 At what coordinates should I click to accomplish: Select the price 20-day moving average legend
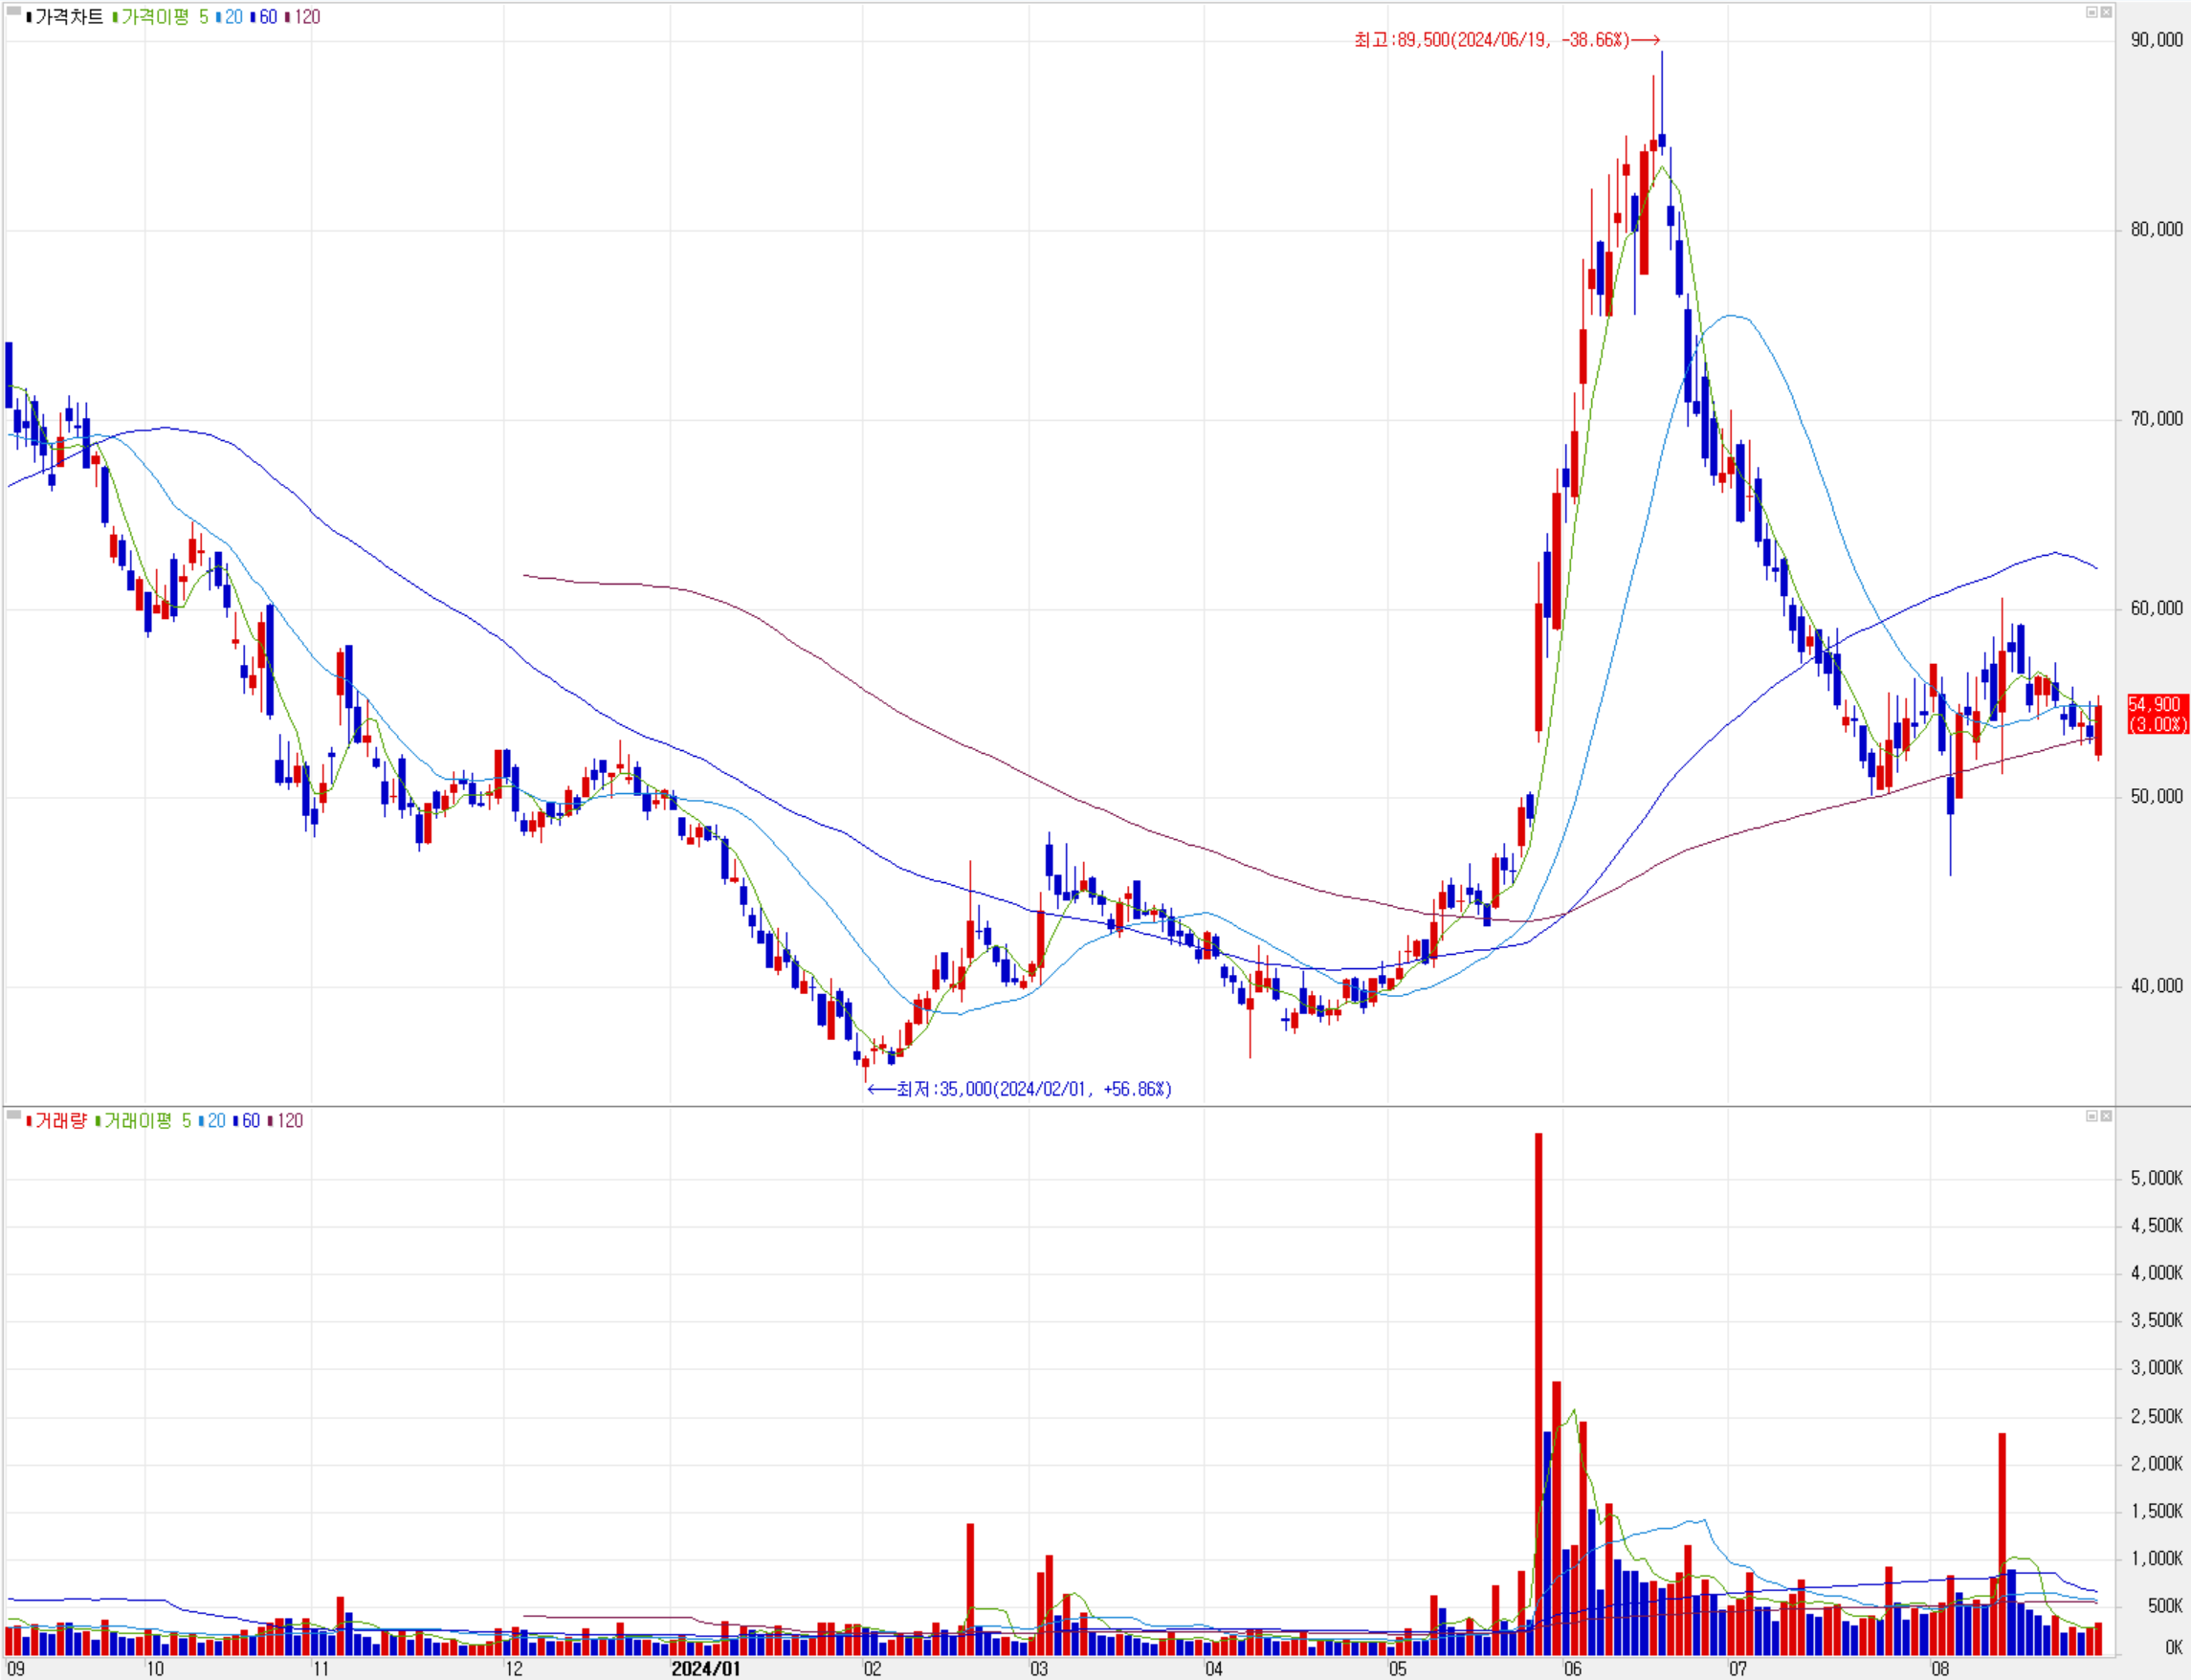[x=232, y=17]
